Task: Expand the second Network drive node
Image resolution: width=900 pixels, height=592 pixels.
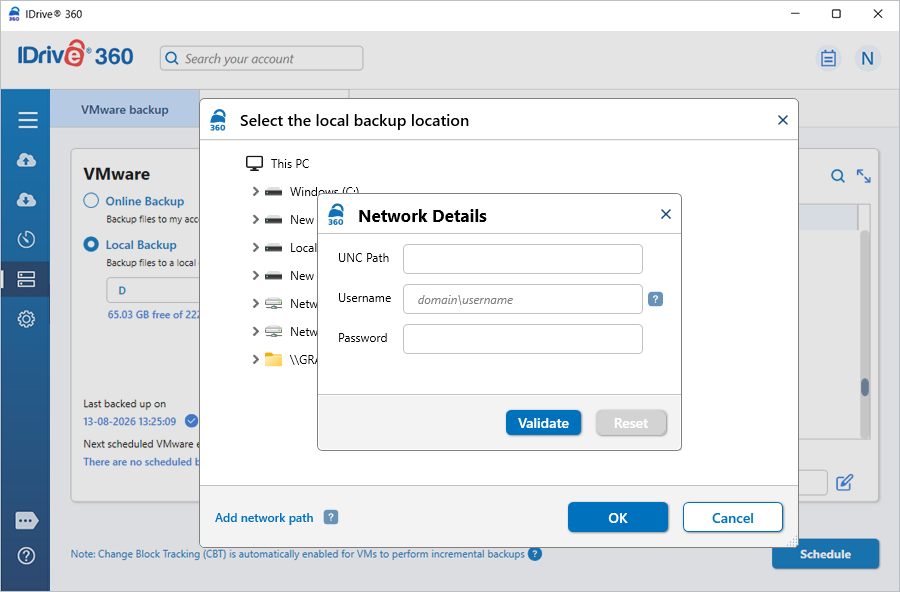Action: coord(255,331)
